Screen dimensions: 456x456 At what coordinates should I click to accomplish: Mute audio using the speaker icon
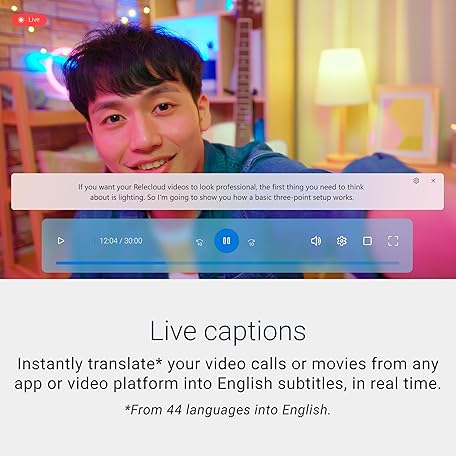tap(316, 241)
